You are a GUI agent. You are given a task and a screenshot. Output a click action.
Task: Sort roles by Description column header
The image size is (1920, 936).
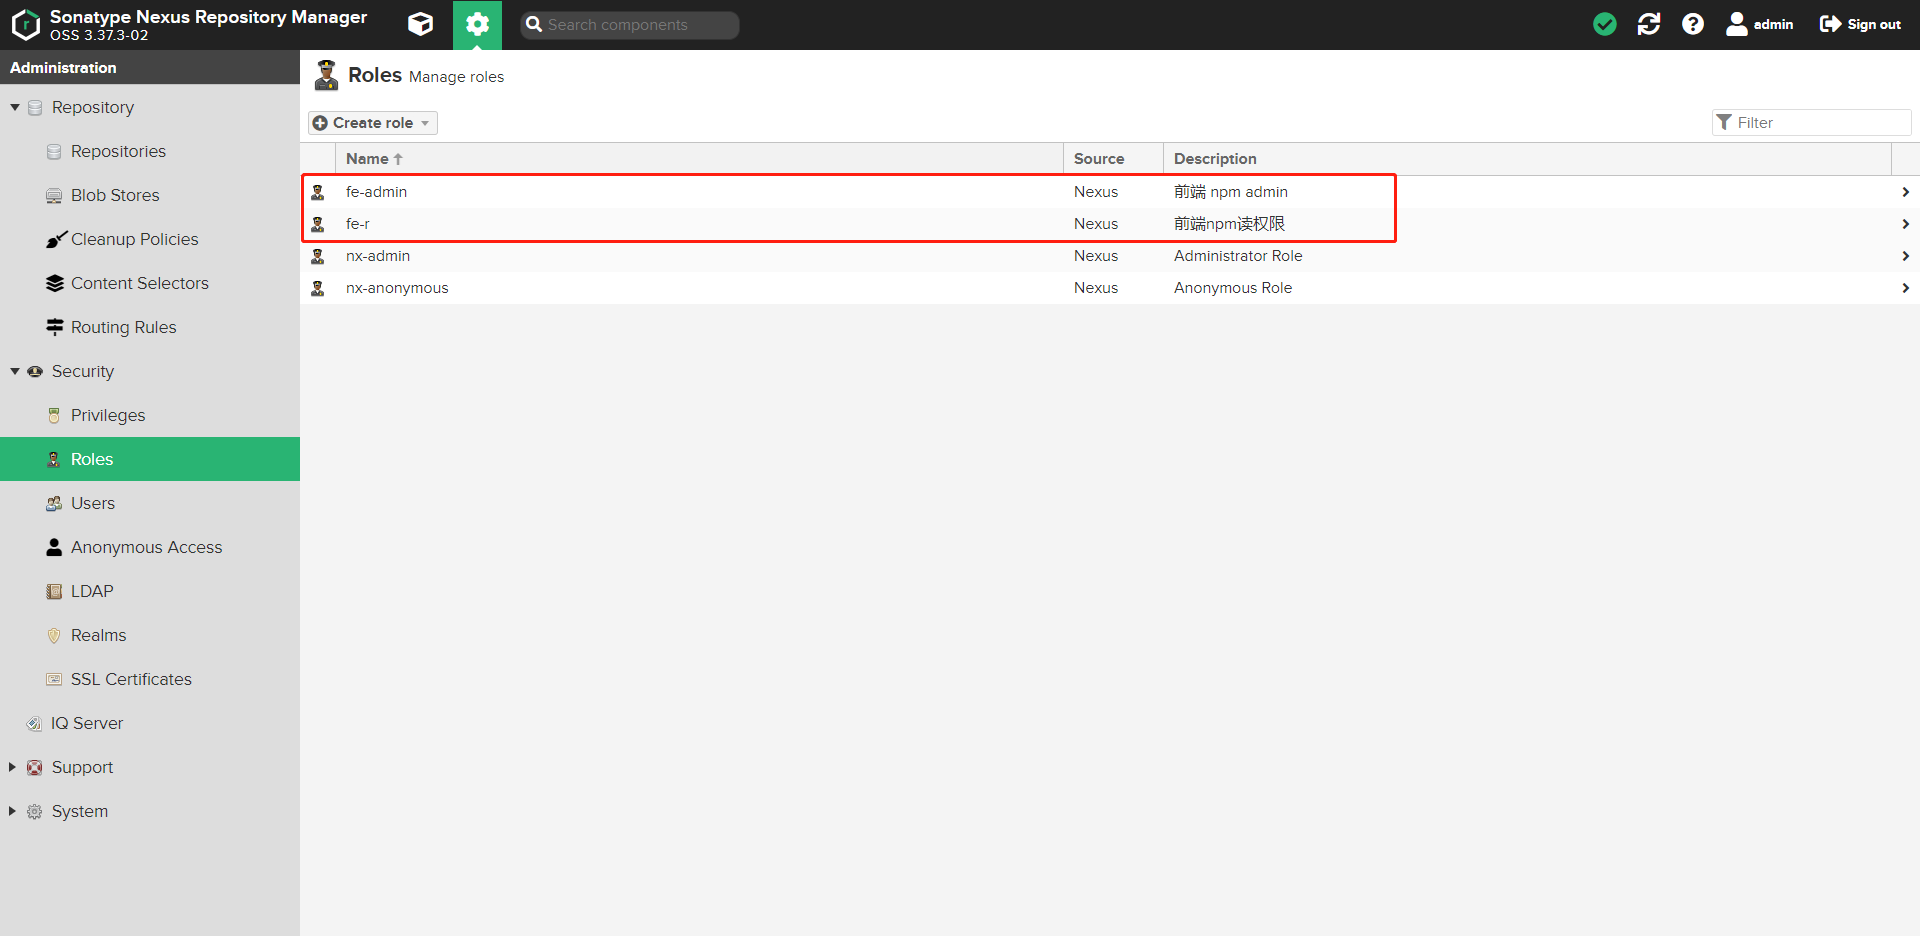[x=1527, y=159]
